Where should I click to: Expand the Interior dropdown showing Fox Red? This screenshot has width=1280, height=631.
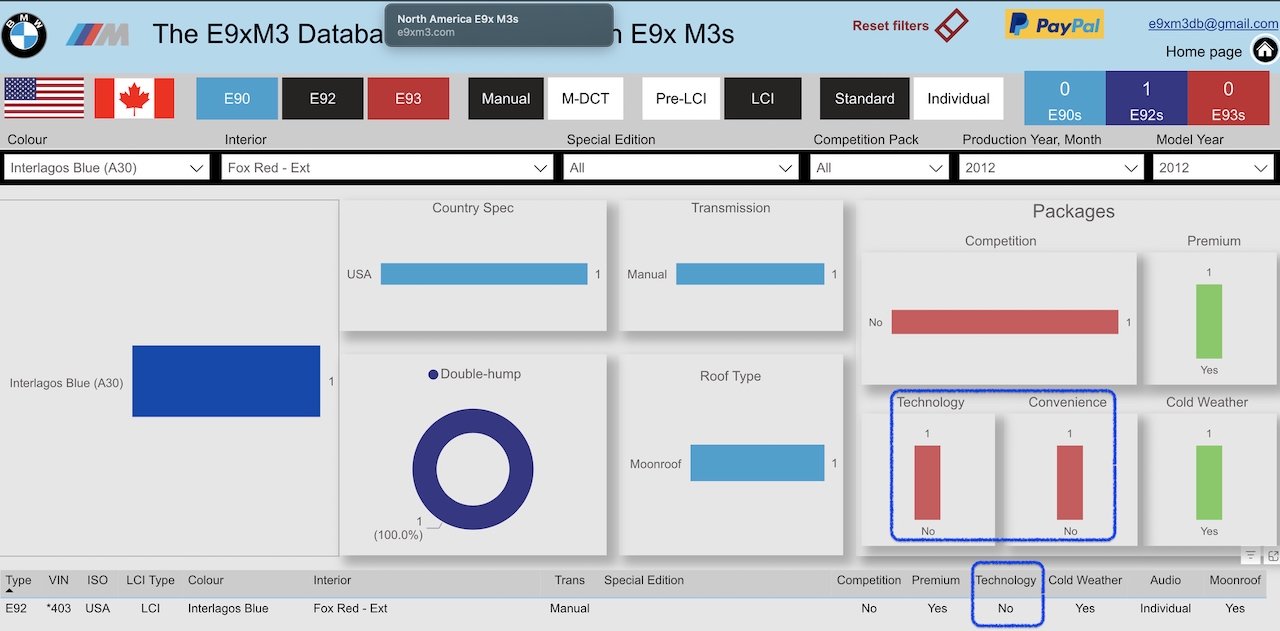point(387,167)
